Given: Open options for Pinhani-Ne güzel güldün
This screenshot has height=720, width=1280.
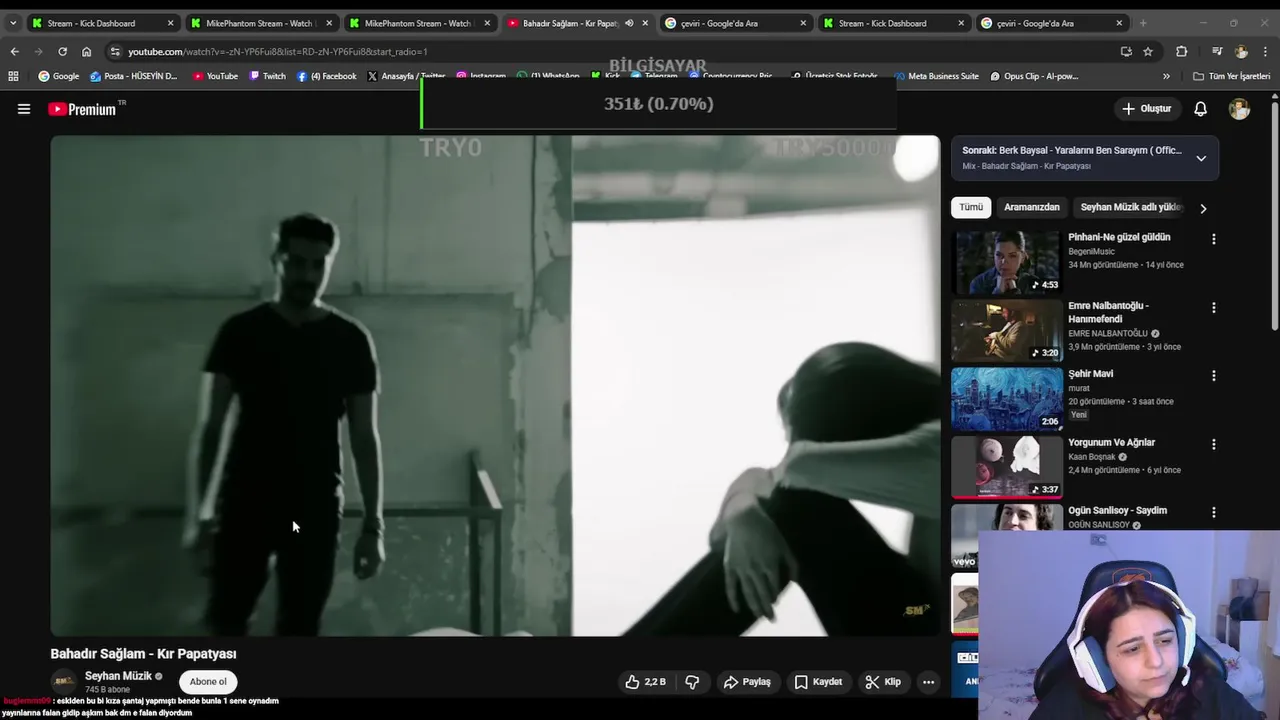Looking at the screenshot, I should (1213, 239).
